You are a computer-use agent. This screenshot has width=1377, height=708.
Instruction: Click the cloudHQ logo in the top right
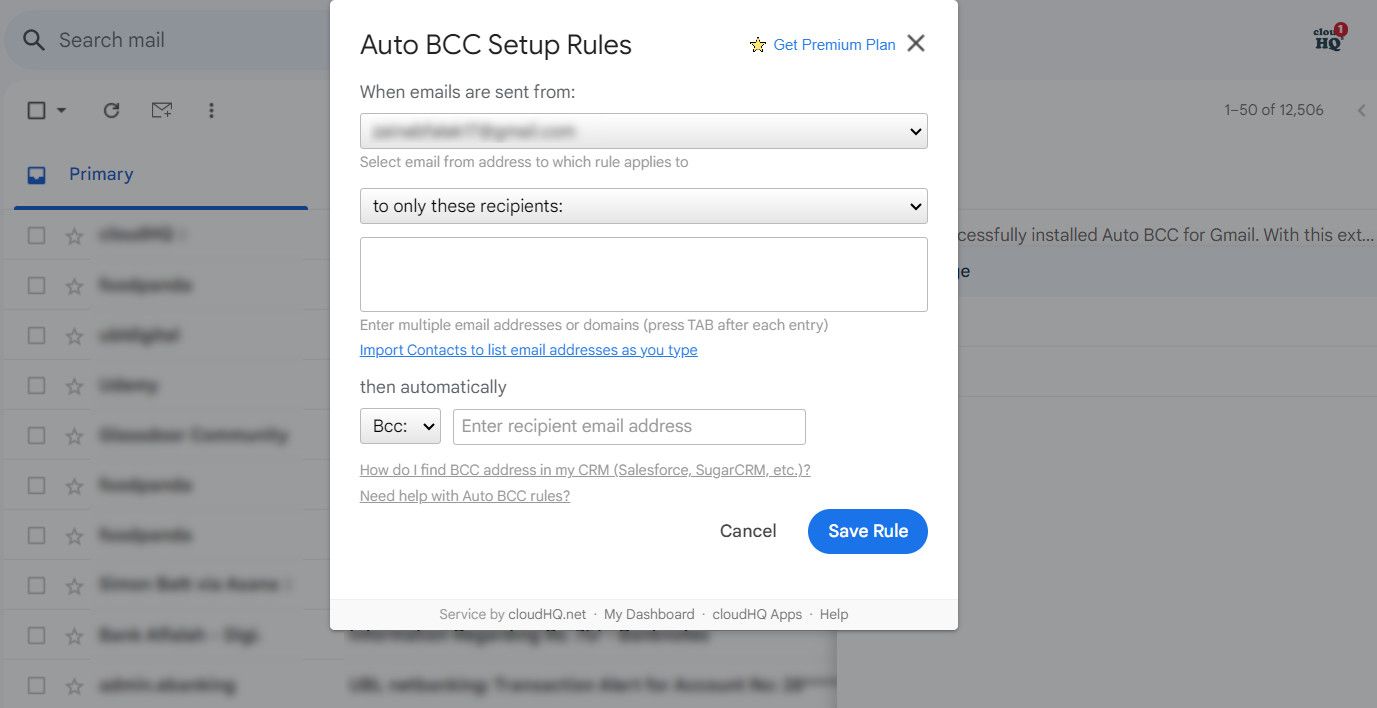click(1327, 36)
